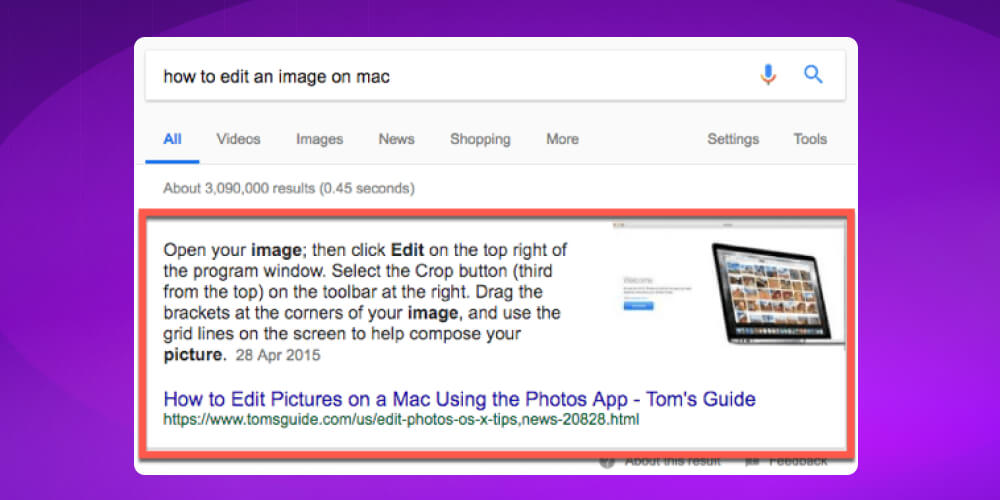Click the microphone voice search icon
Screen dimensions: 1000x500
(x=768, y=75)
